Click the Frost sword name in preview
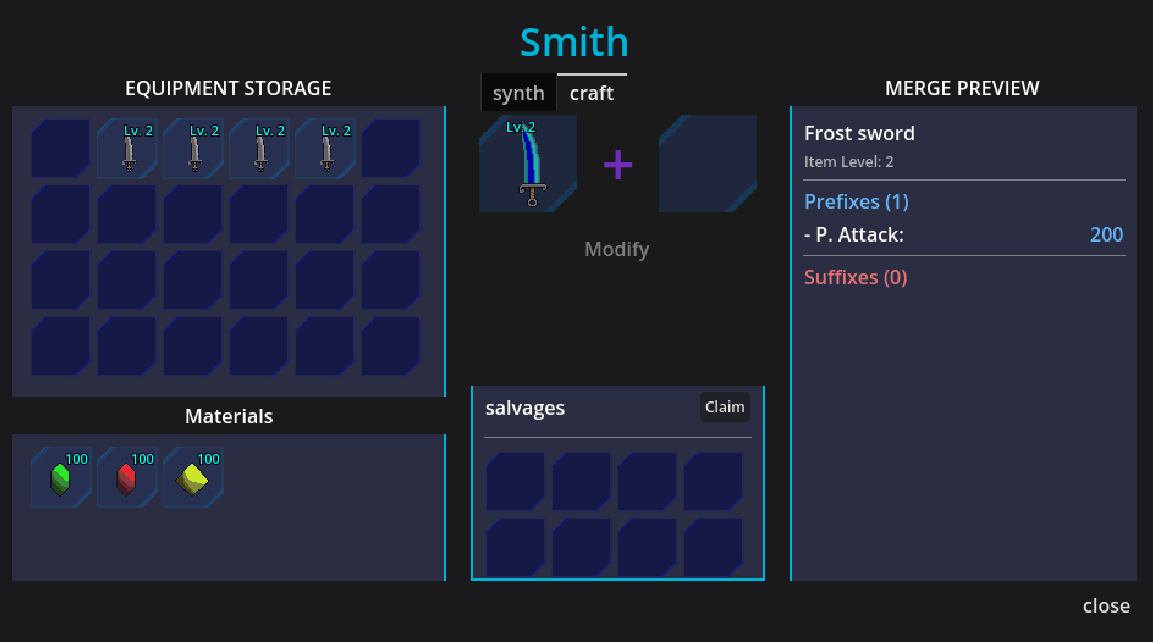The height and width of the screenshot is (642, 1153). tap(859, 133)
